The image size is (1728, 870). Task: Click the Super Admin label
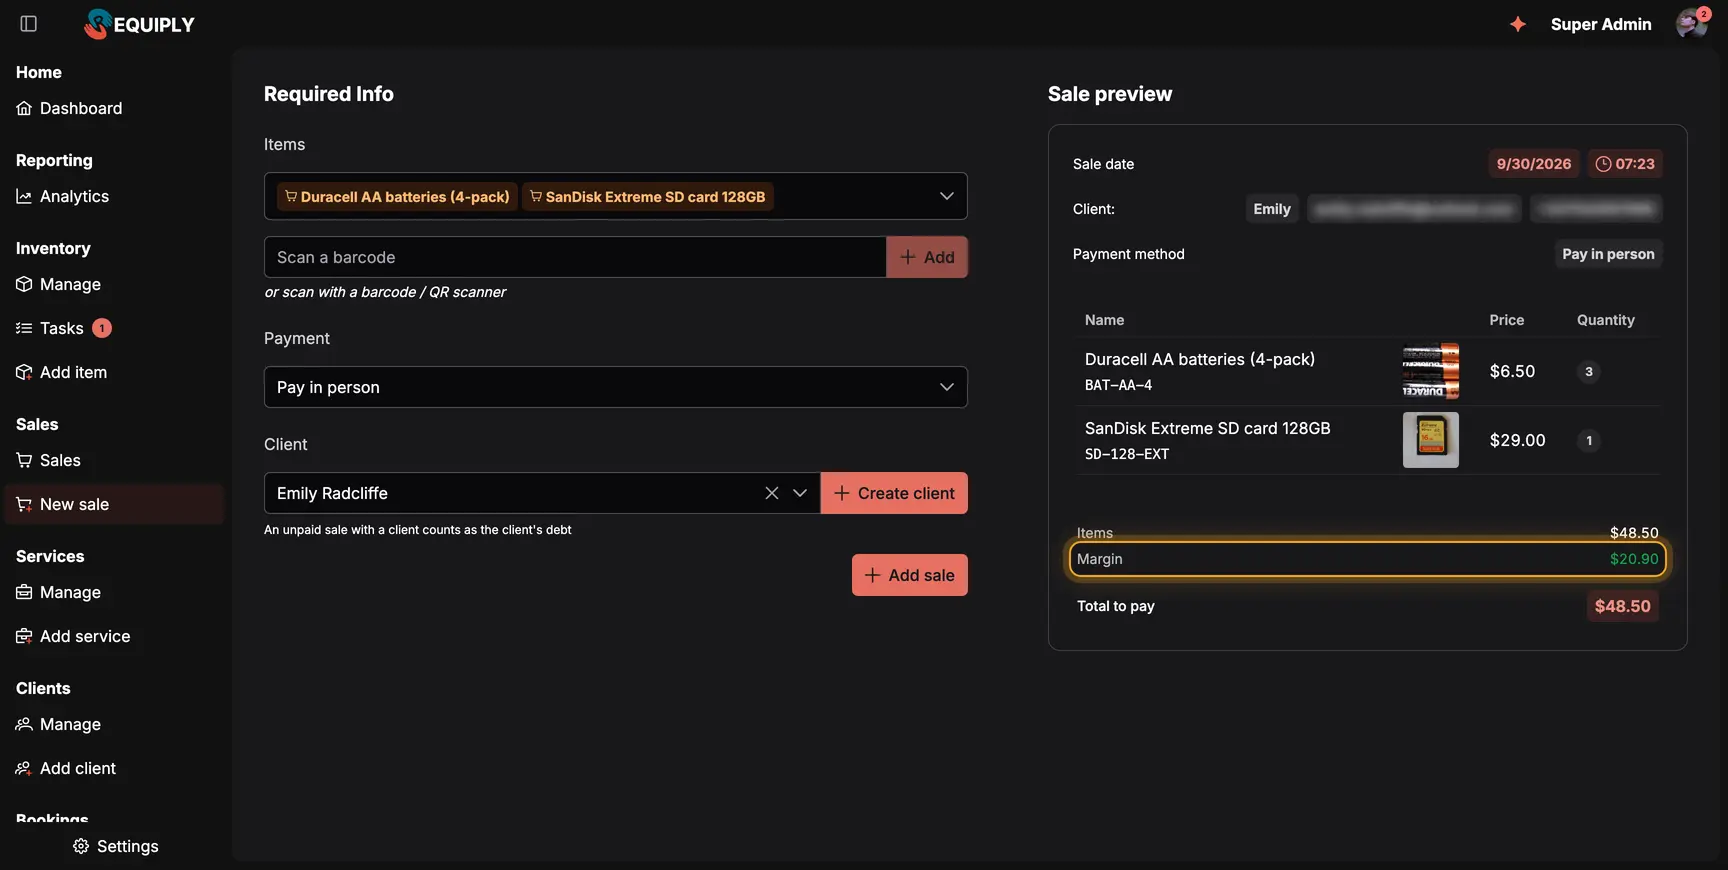[1601, 24]
